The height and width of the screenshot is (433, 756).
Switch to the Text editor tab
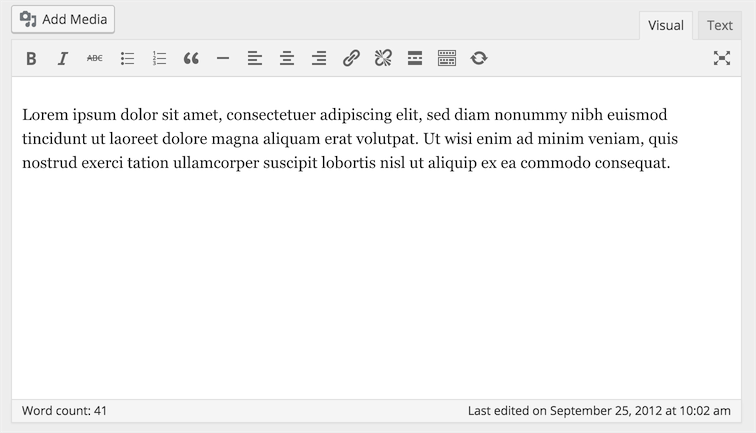[x=720, y=26]
